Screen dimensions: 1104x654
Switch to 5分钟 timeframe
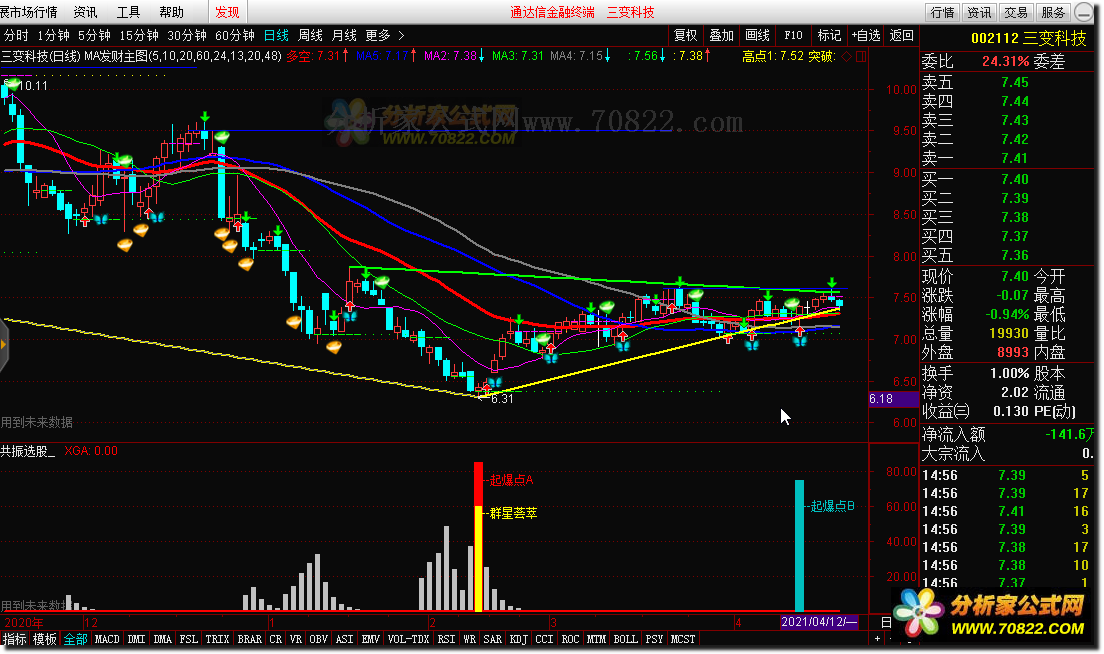pyautogui.click(x=94, y=35)
